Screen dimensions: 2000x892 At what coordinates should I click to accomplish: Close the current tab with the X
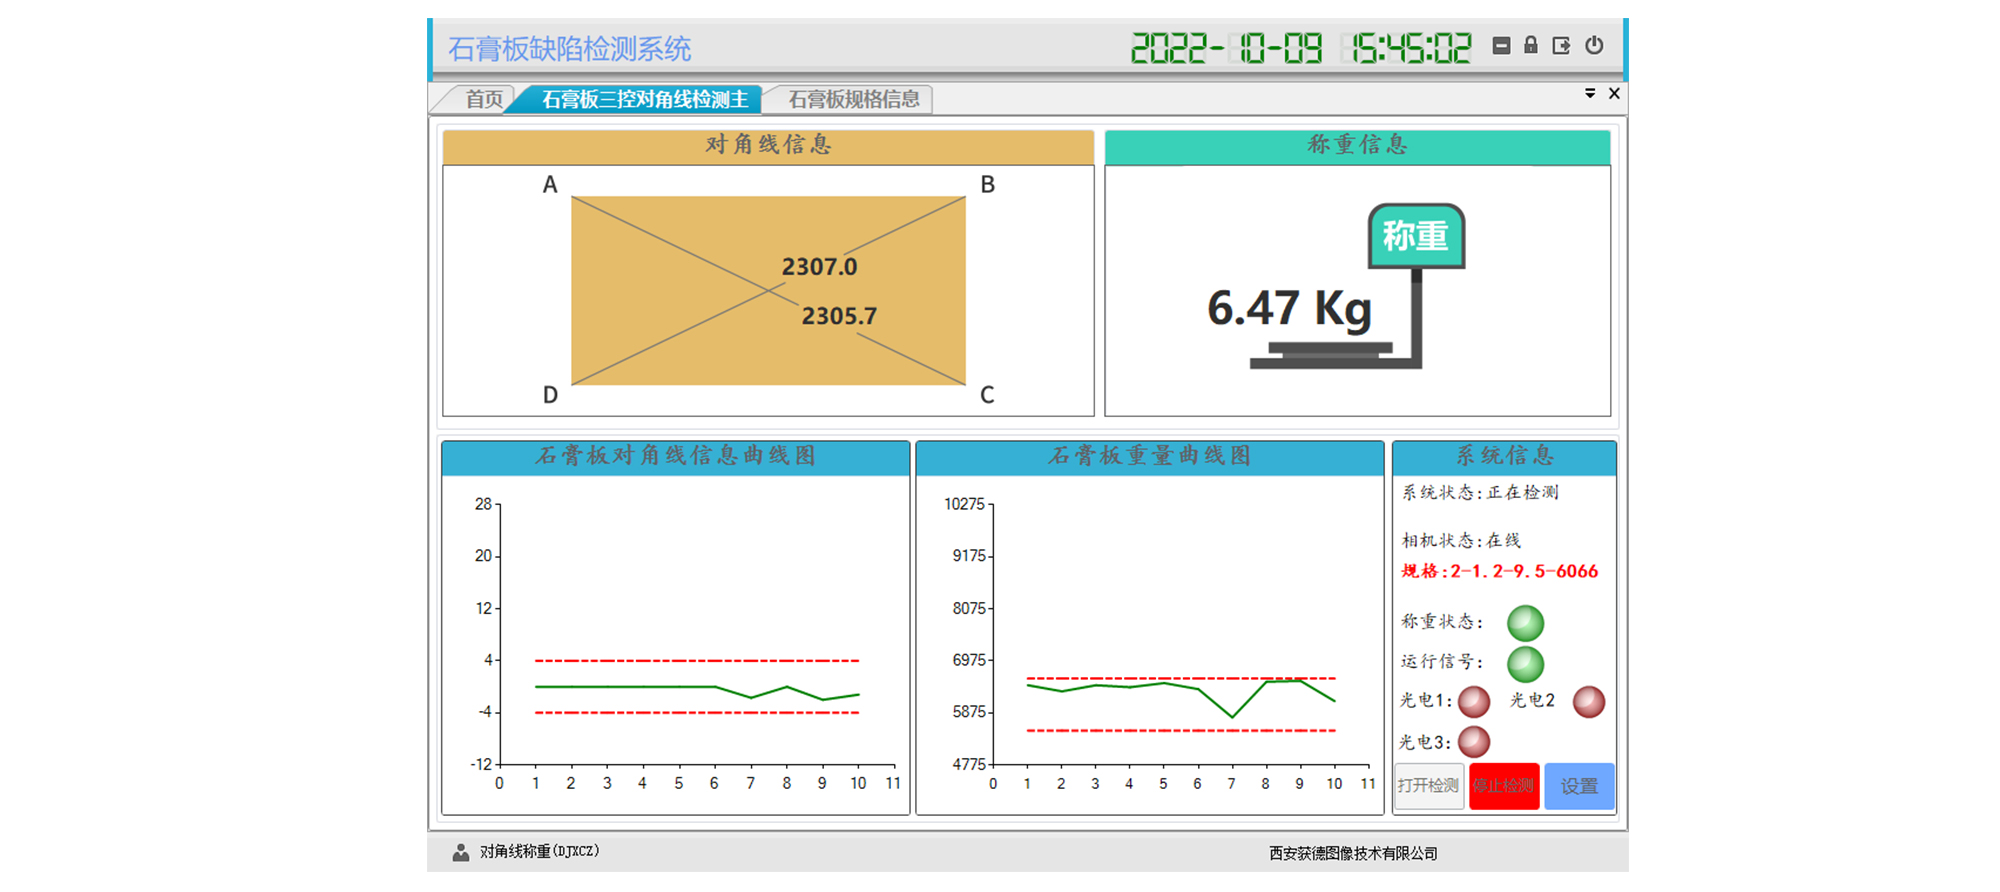tap(1614, 94)
